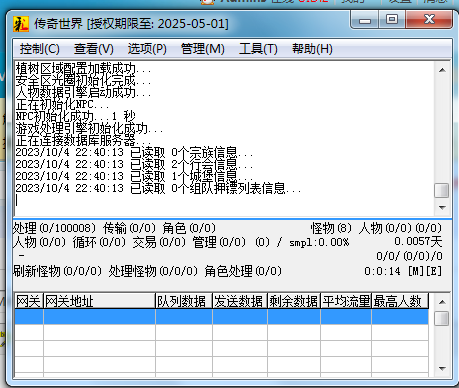459x388 pixels.
Task: Open the 查看(V) menu
Action: pyautogui.click(x=94, y=49)
